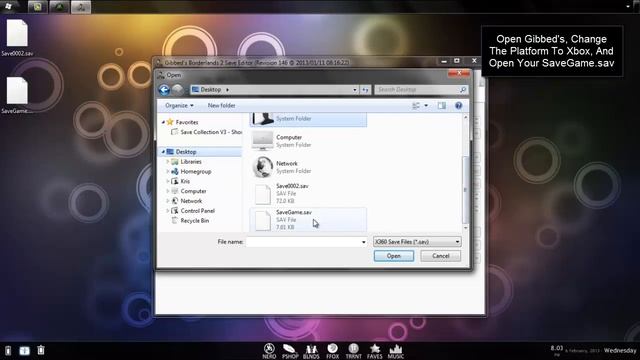This screenshot has width=640, height=360.
Task: Select SaveGame.sav in the dialog file list
Action: 308,220
